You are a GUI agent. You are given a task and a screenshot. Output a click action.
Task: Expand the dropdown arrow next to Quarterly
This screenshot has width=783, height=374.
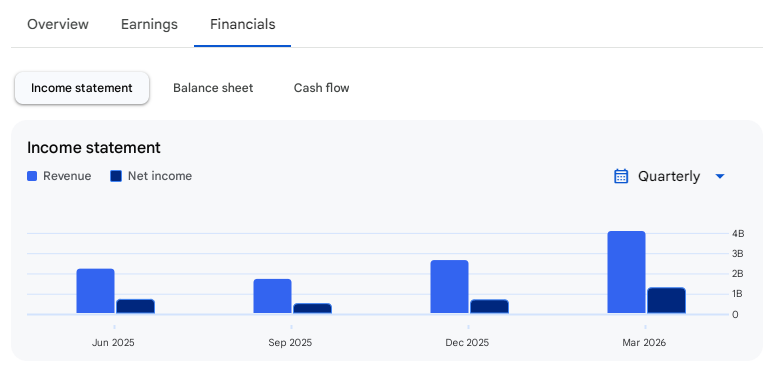[720, 176]
